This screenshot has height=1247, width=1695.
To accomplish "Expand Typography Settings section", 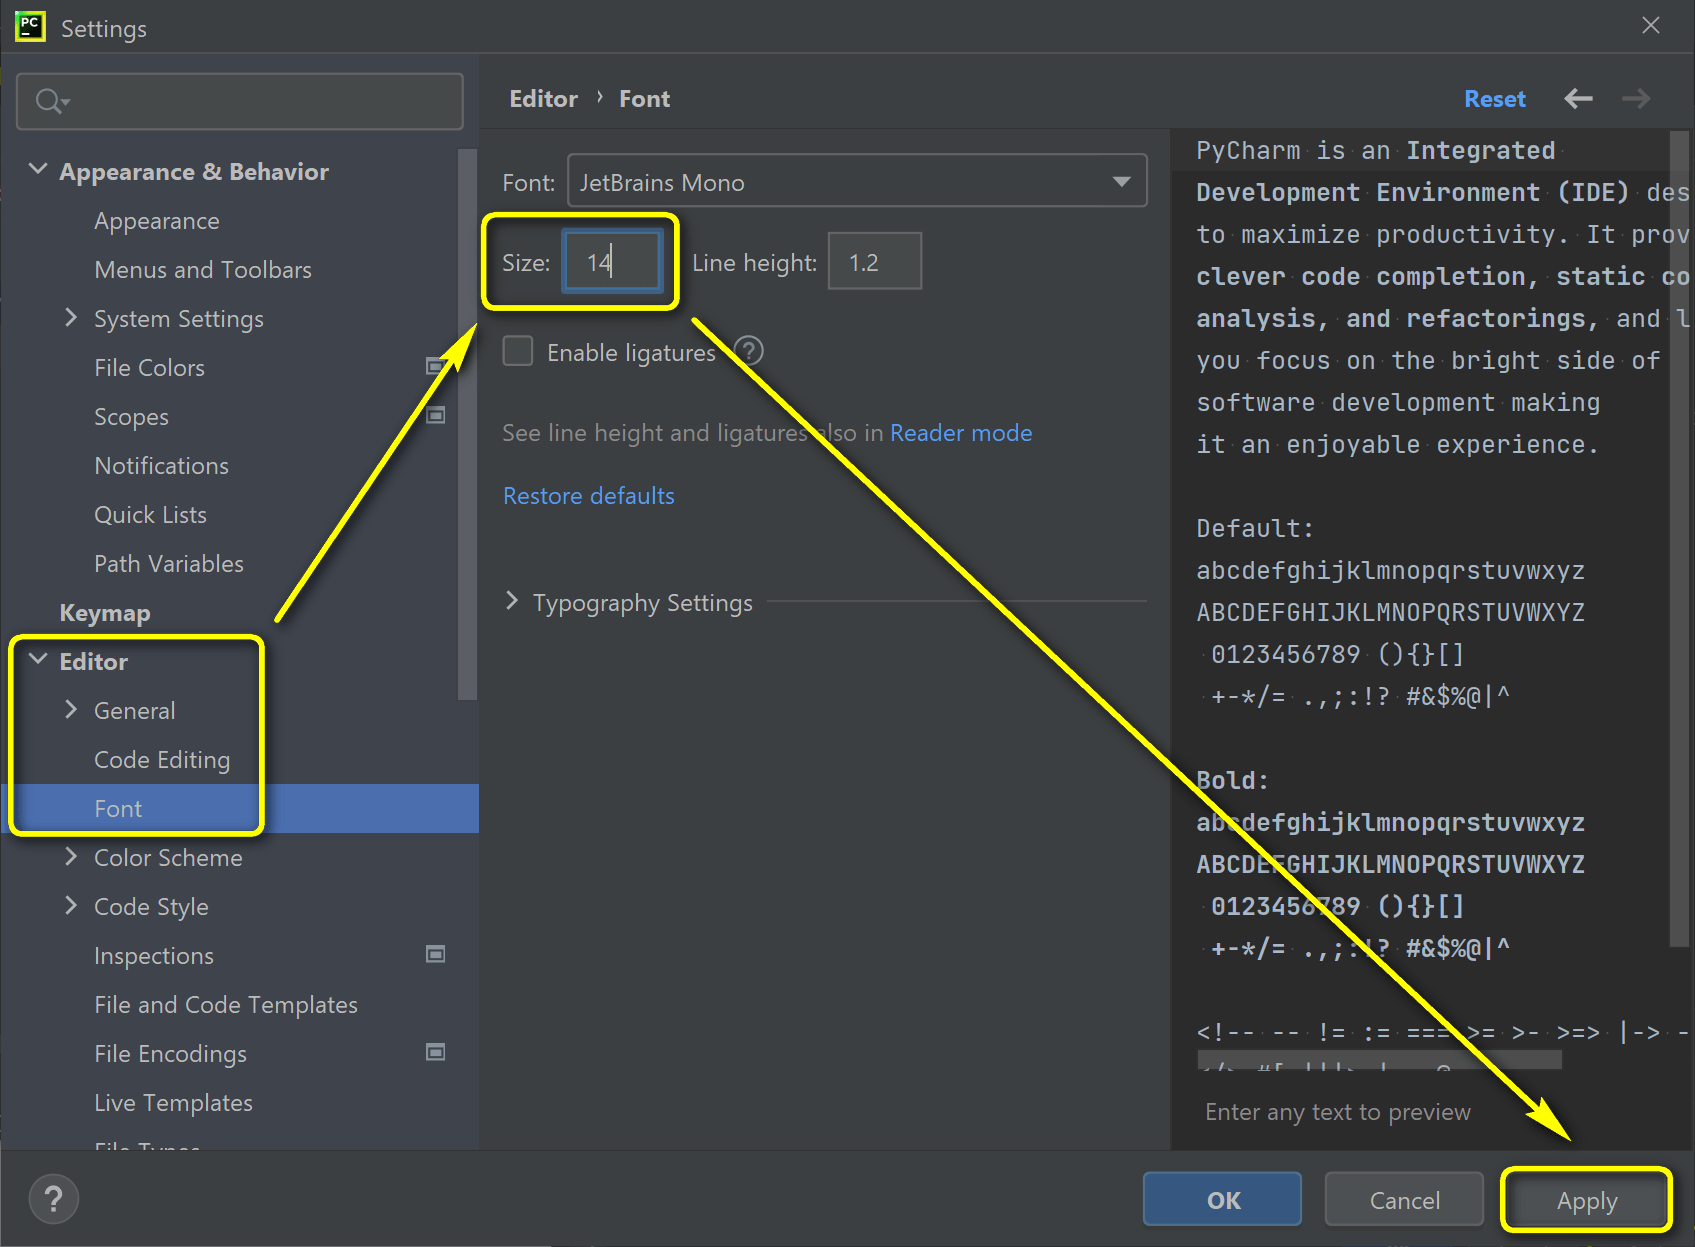I will [512, 601].
